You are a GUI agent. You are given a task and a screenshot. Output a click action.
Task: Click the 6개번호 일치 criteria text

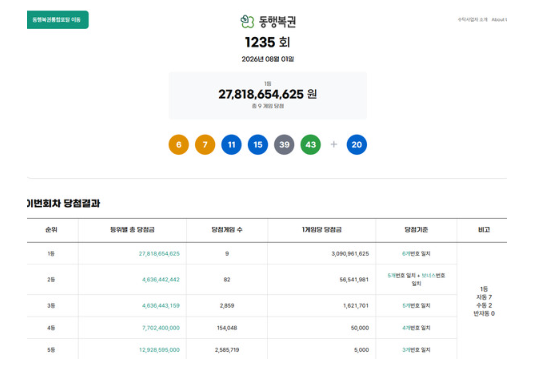coord(416,254)
